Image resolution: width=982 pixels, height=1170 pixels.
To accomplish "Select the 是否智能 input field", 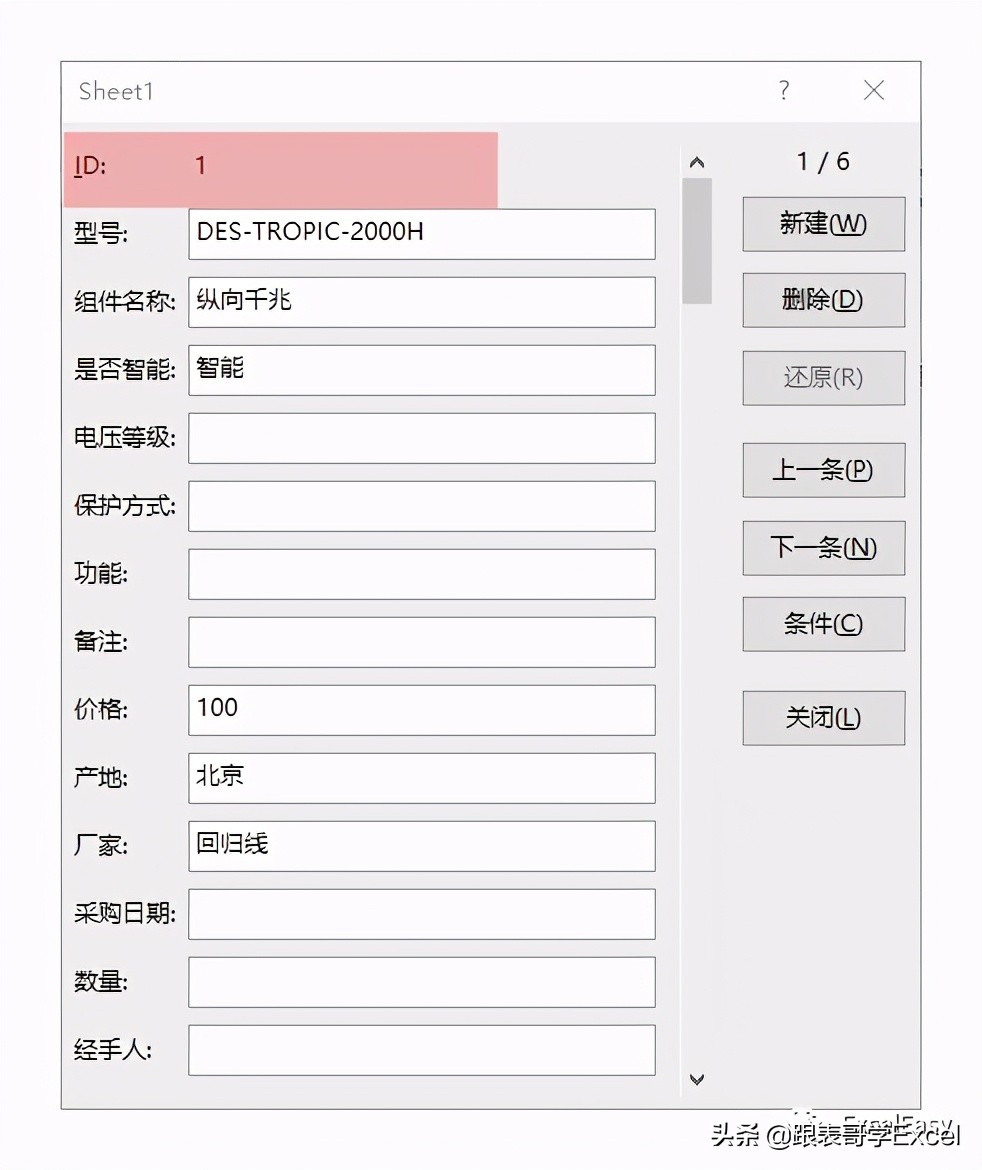I will coord(421,370).
